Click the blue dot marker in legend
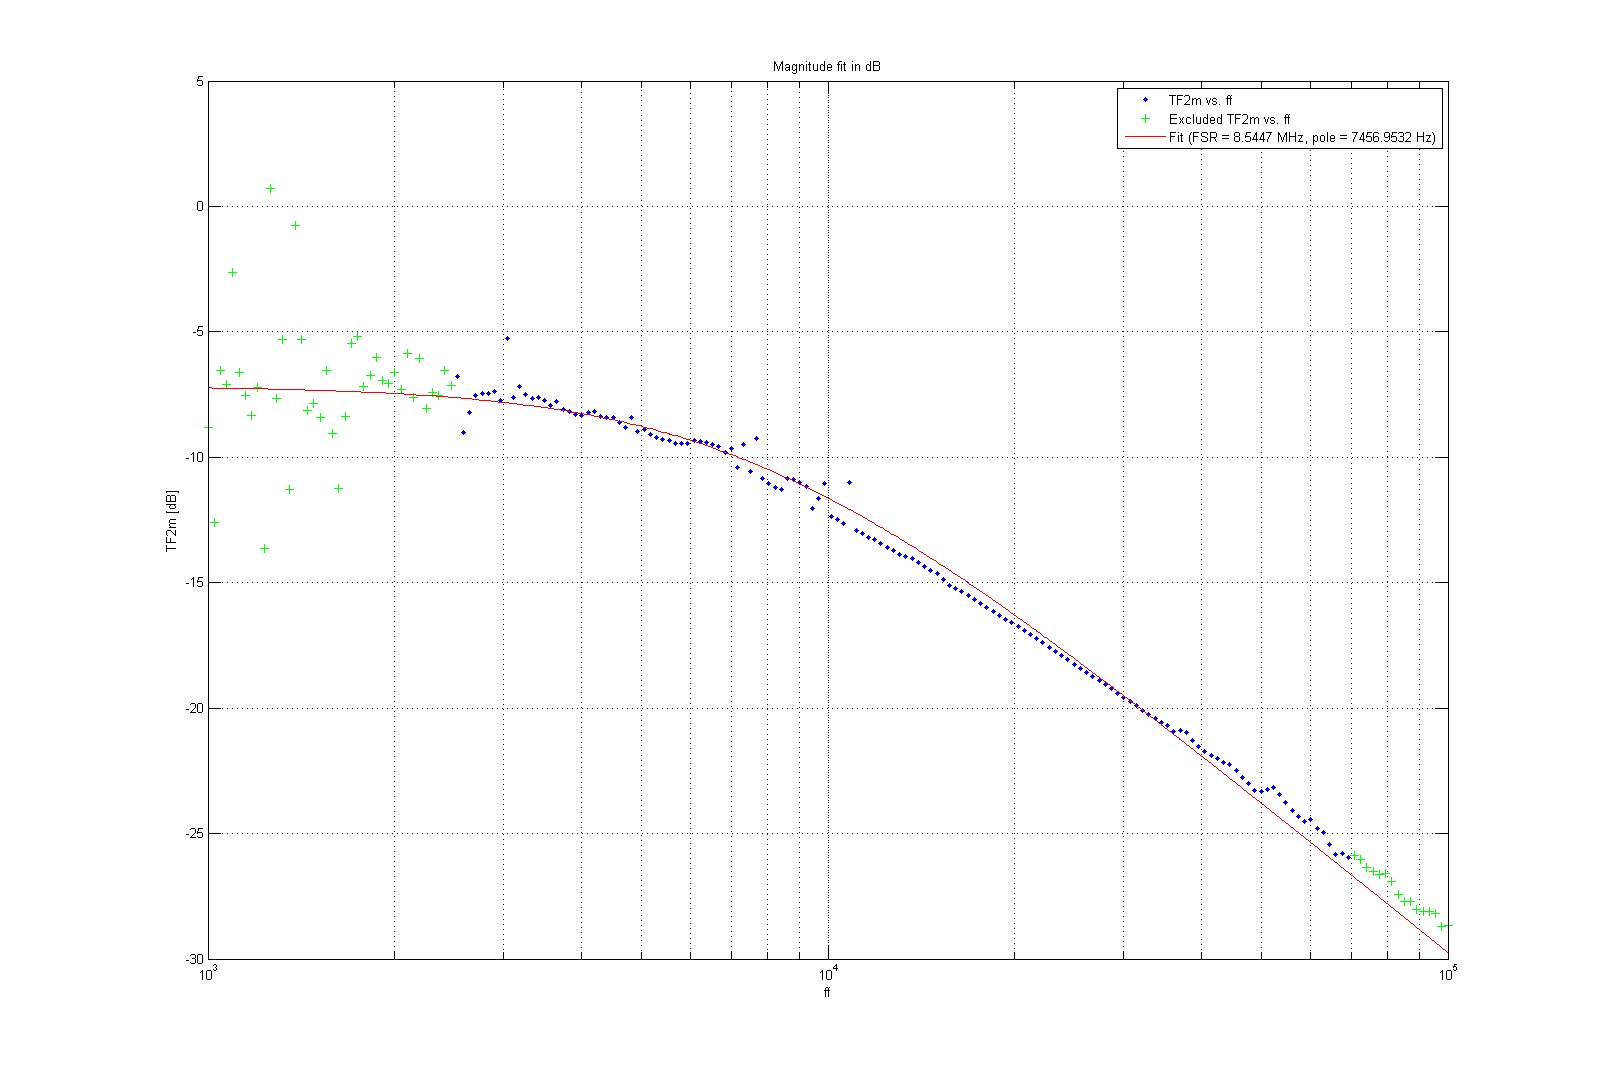This screenshot has height=1077, width=1600. pos(1146,100)
